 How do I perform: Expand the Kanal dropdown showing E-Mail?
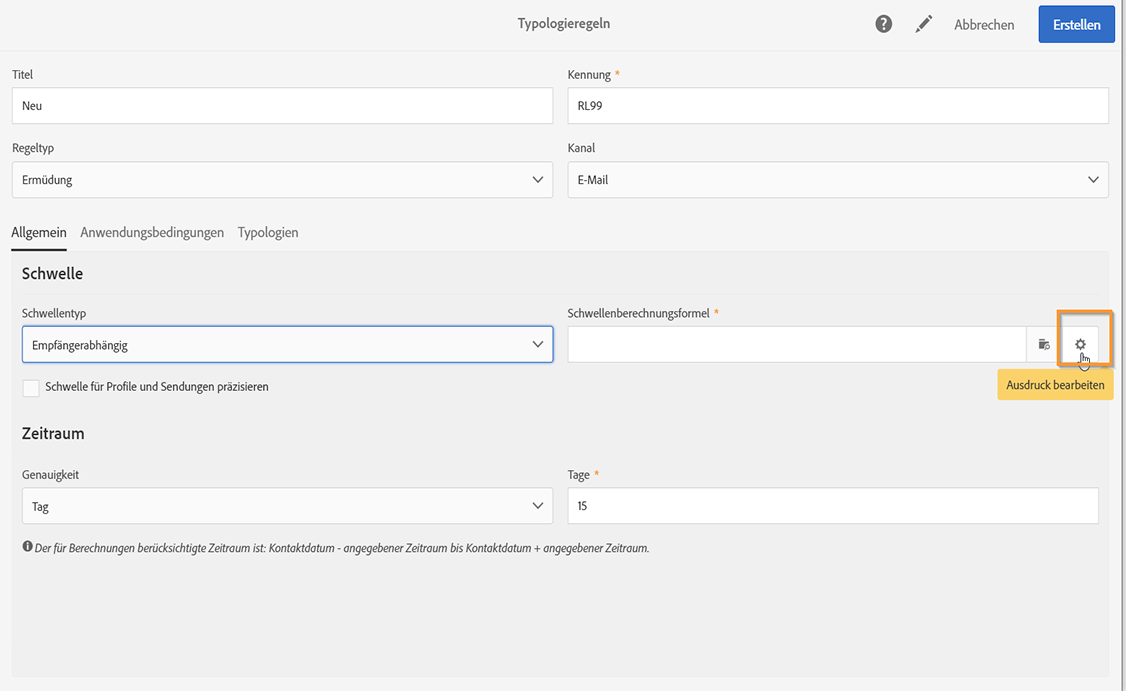pos(837,180)
